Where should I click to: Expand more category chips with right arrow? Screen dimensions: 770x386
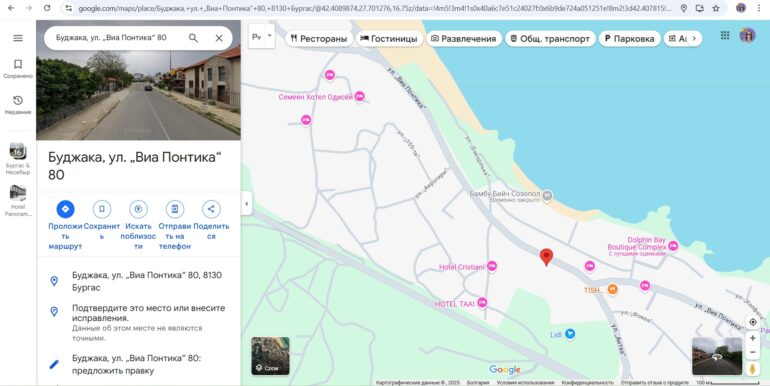[x=694, y=38]
